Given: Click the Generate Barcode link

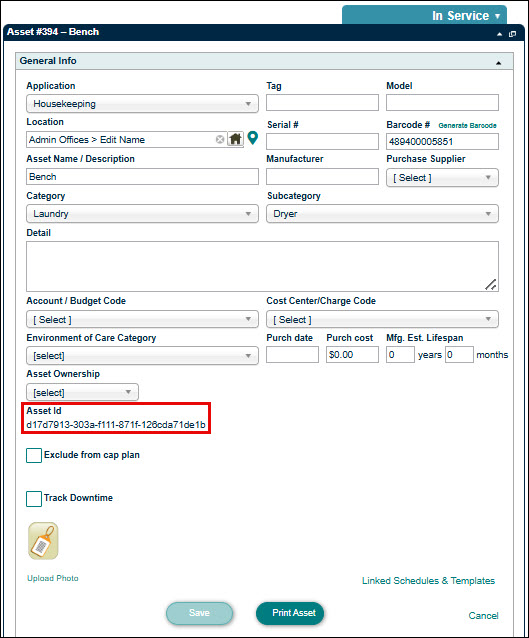Looking at the screenshot, I should point(467,125).
